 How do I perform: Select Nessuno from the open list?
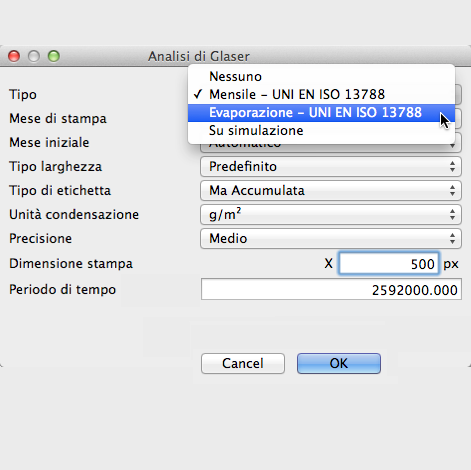321,77
